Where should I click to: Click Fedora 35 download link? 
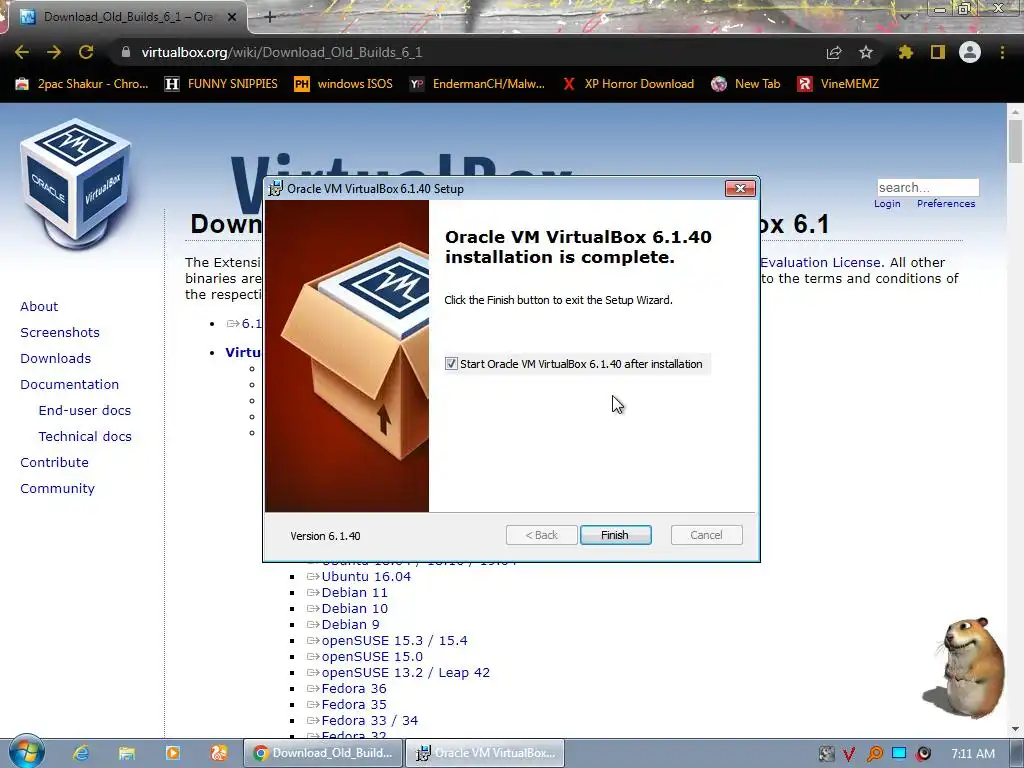click(x=354, y=705)
